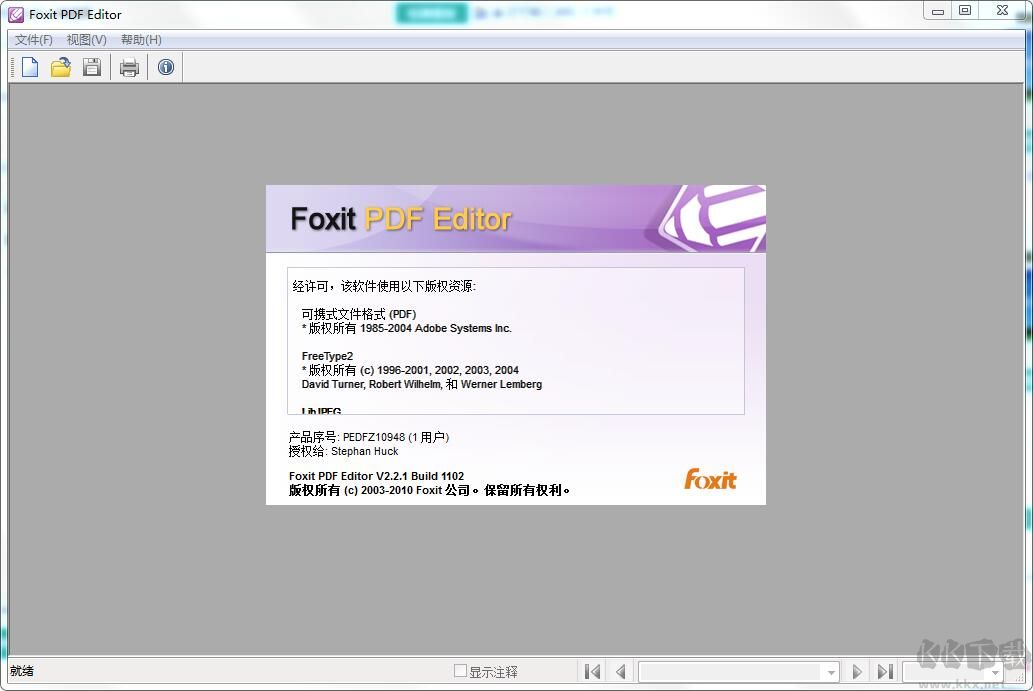Go to the next page
1033x691 pixels.
point(857,671)
